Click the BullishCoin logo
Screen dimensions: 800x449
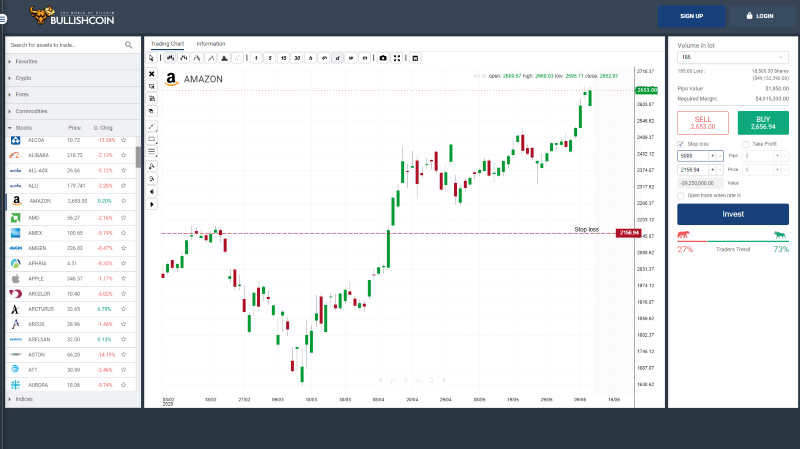(72, 16)
